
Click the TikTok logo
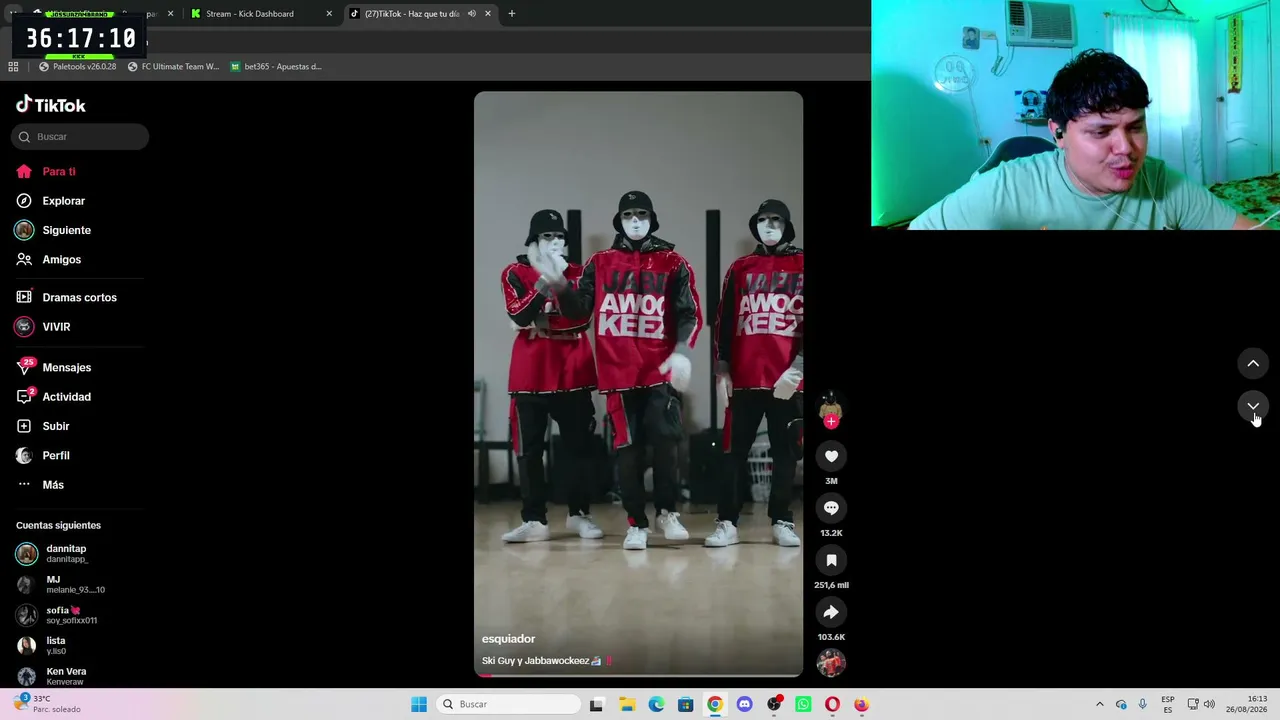pos(51,105)
